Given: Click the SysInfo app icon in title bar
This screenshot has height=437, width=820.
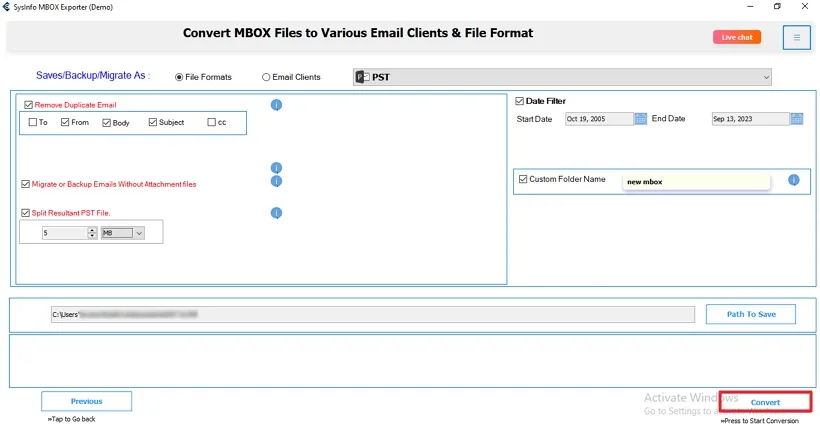Looking at the screenshot, I should point(8,7).
